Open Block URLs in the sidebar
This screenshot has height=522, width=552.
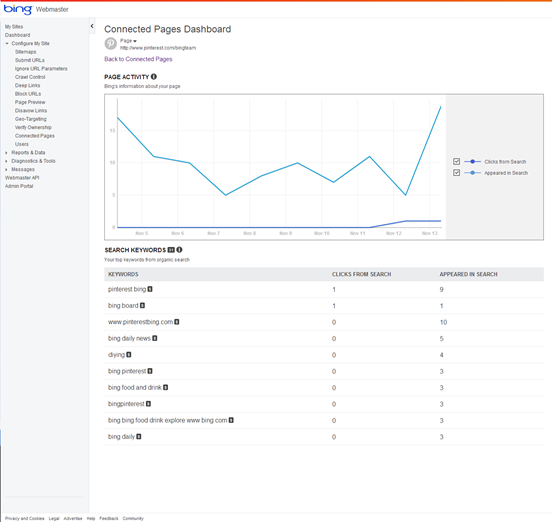(x=28, y=94)
